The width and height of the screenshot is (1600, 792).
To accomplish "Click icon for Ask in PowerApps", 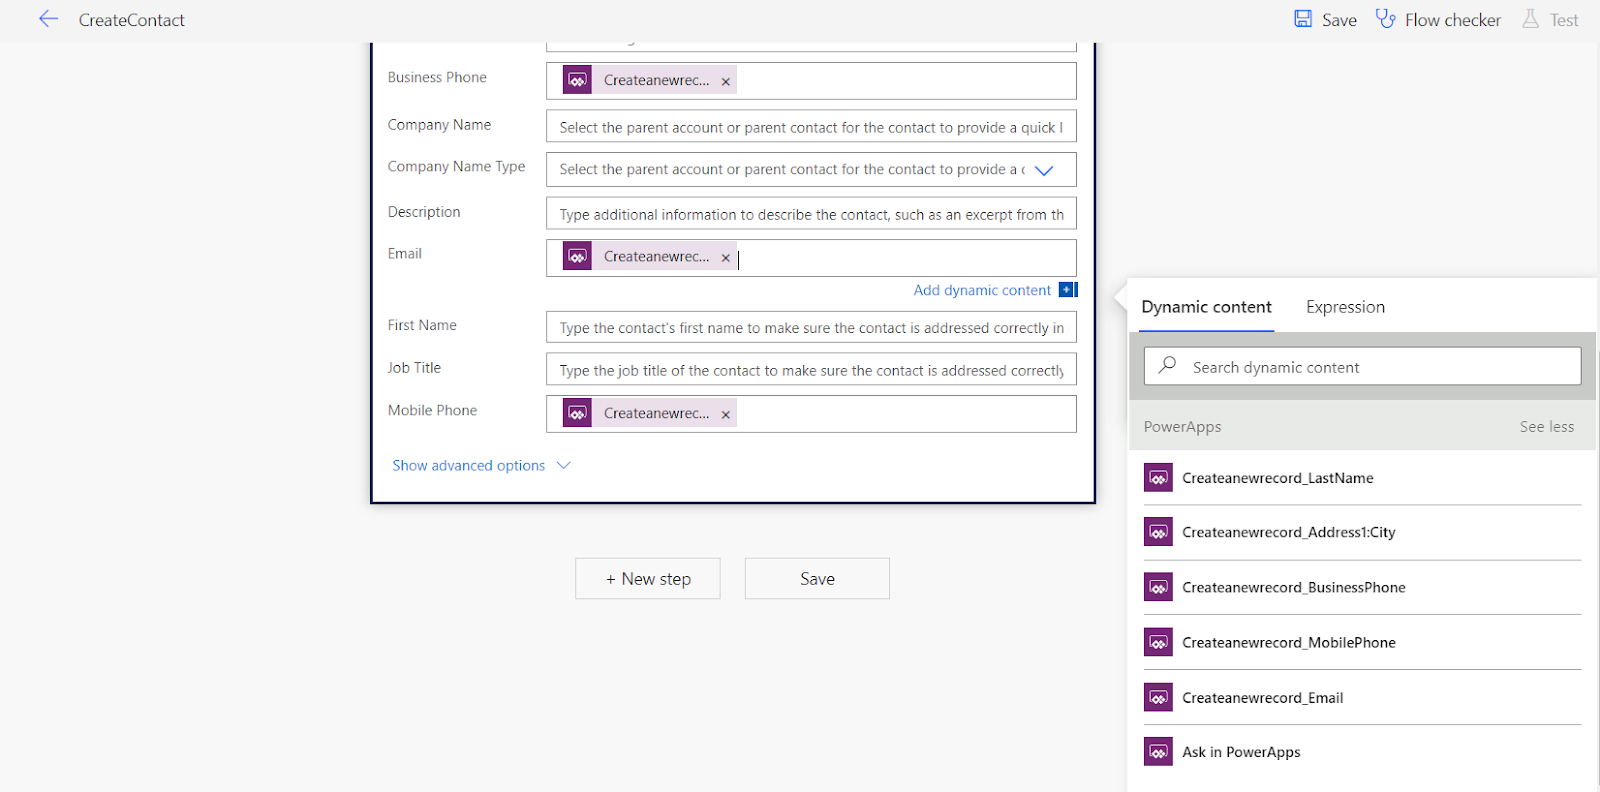I will tap(1158, 752).
